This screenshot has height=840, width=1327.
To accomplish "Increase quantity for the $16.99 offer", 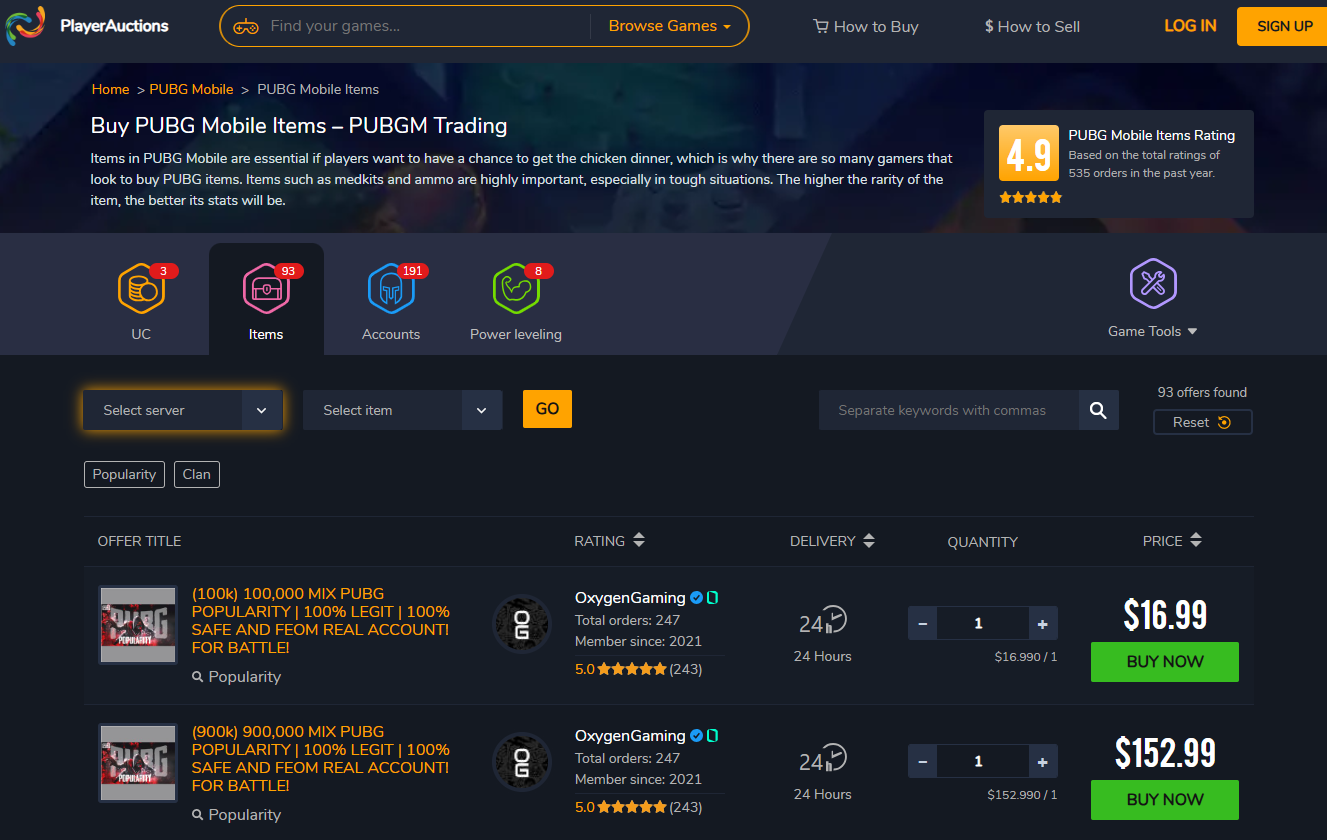I will coord(1043,623).
